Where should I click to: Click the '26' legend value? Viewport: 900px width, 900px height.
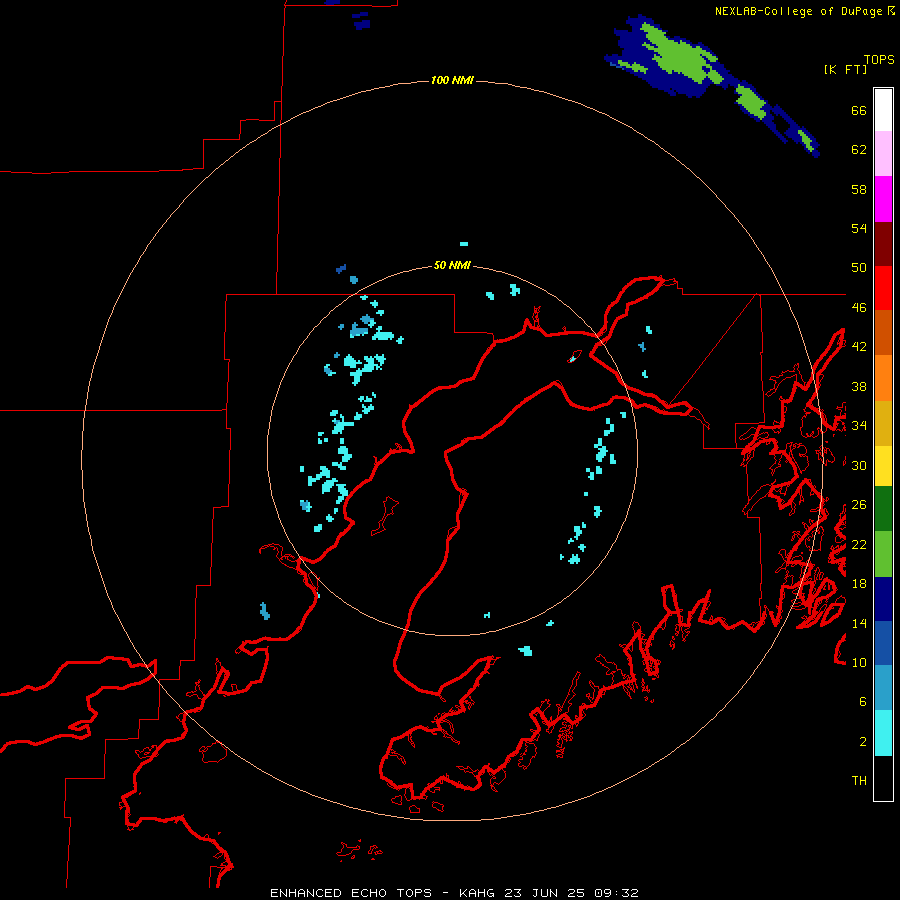tap(859, 505)
